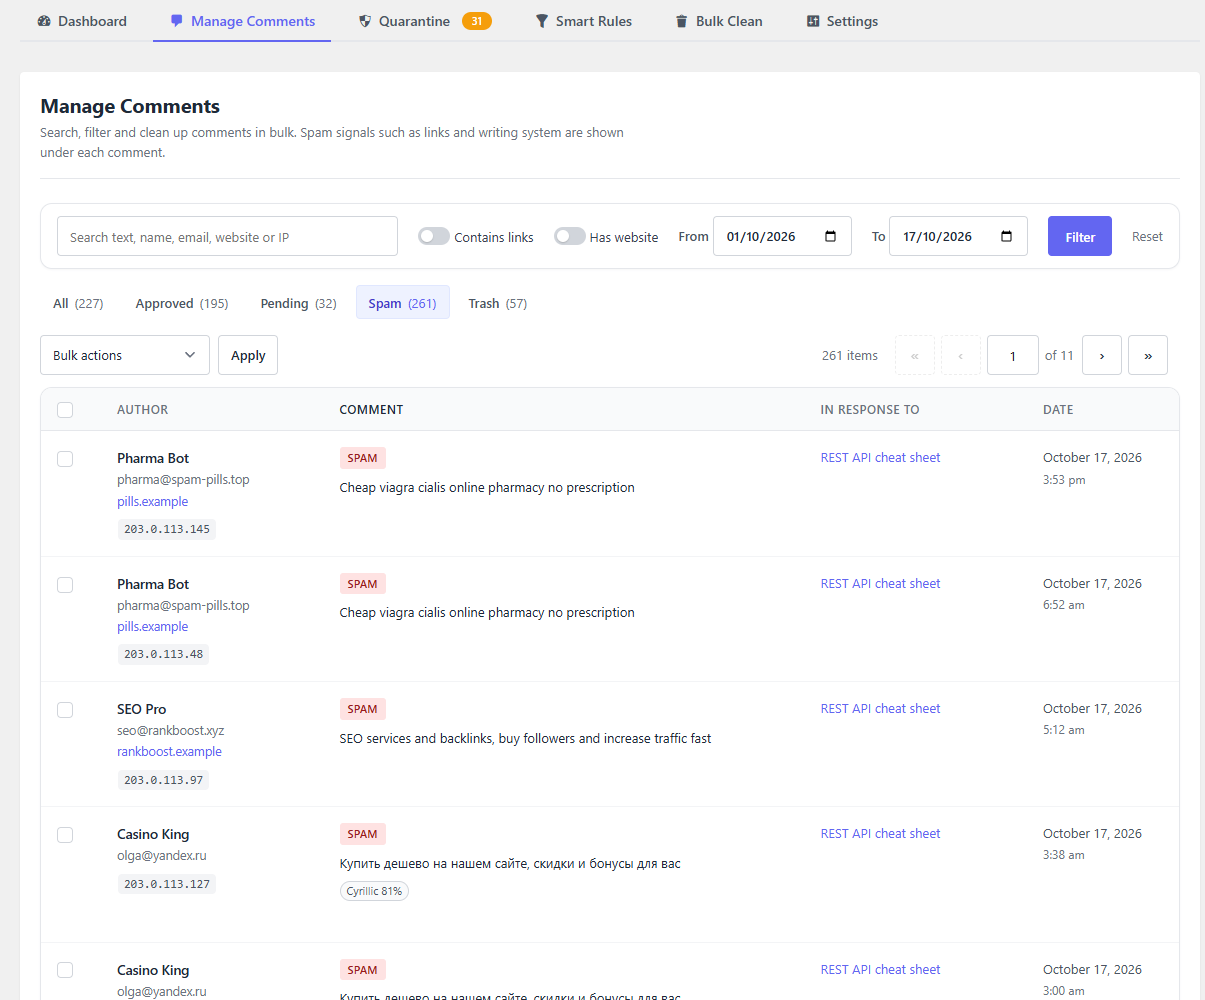Toggle the Contains links switch
Screen dimensions: 1205x1000
[434, 236]
